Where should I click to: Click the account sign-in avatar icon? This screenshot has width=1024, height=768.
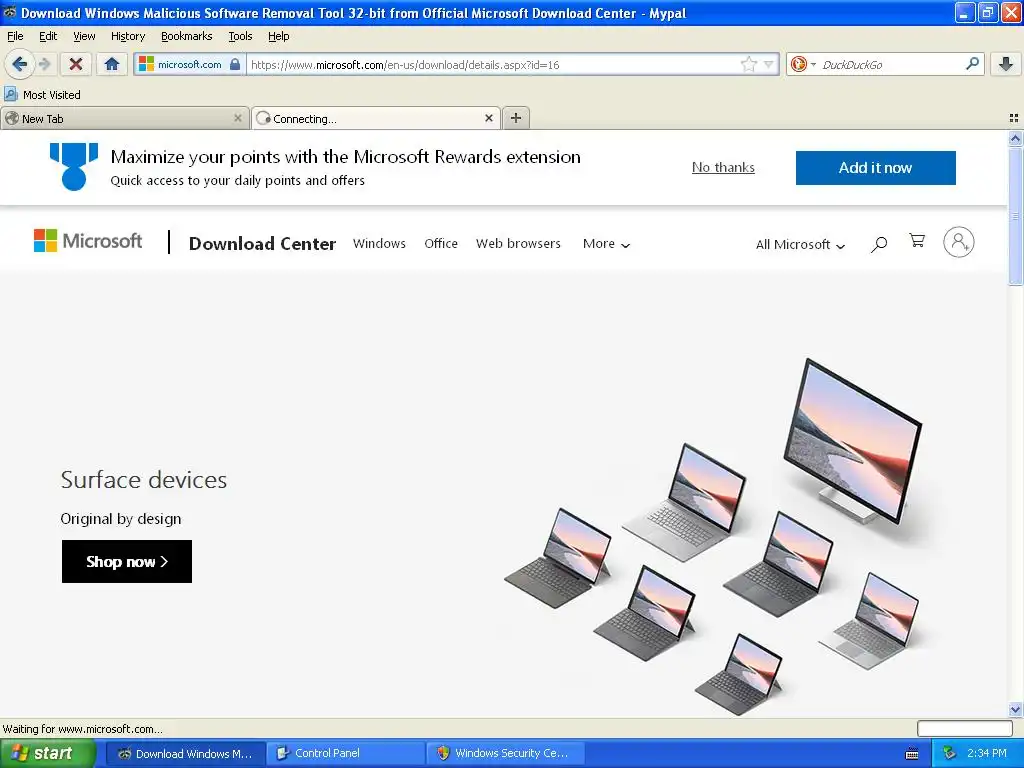958,242
